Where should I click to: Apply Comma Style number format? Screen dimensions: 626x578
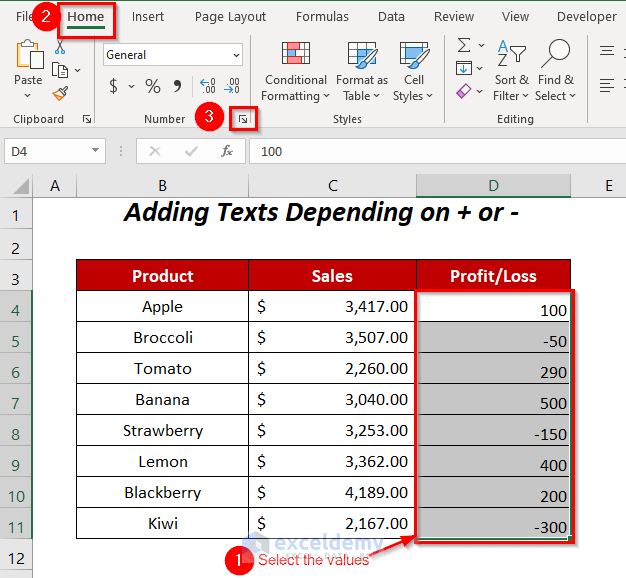click(178, 87)
